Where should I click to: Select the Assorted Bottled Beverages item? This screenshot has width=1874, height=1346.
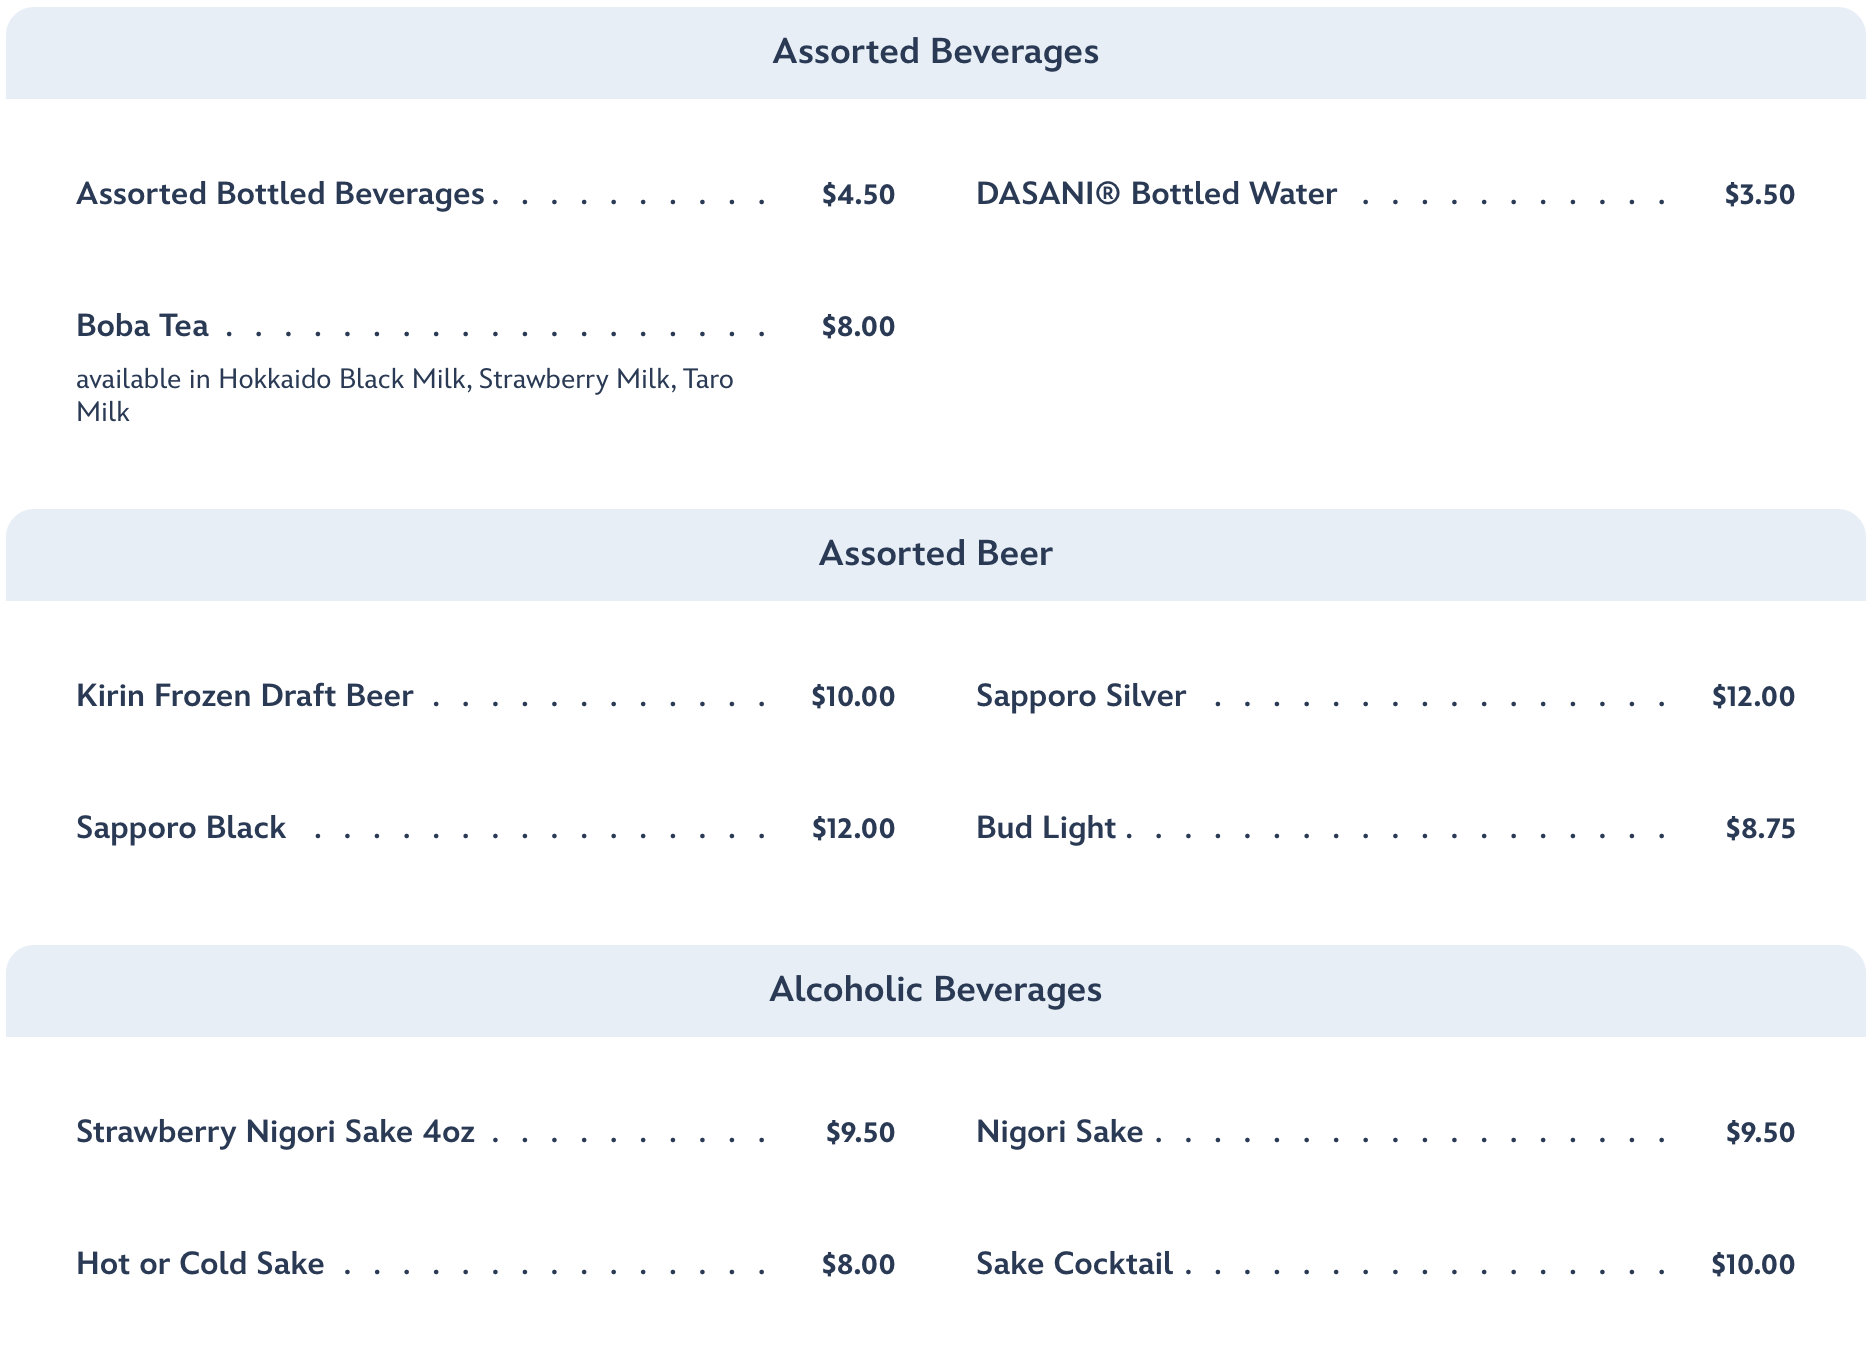pyautogui.click(x=280, y=194)
